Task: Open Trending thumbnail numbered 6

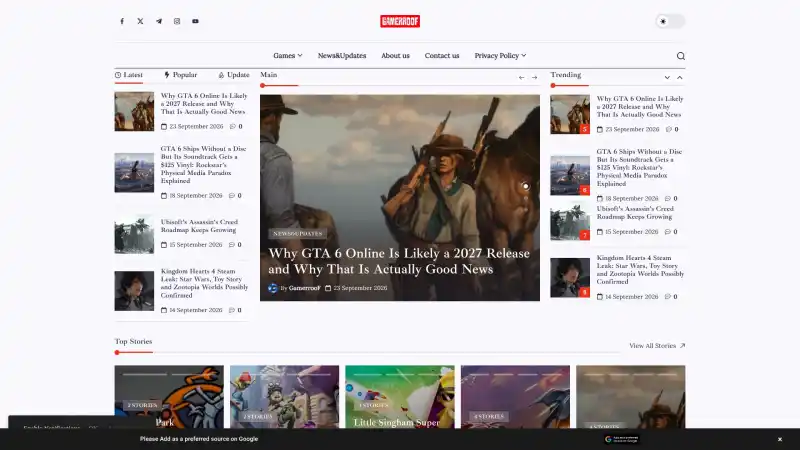Action: [x=570, y=176]
